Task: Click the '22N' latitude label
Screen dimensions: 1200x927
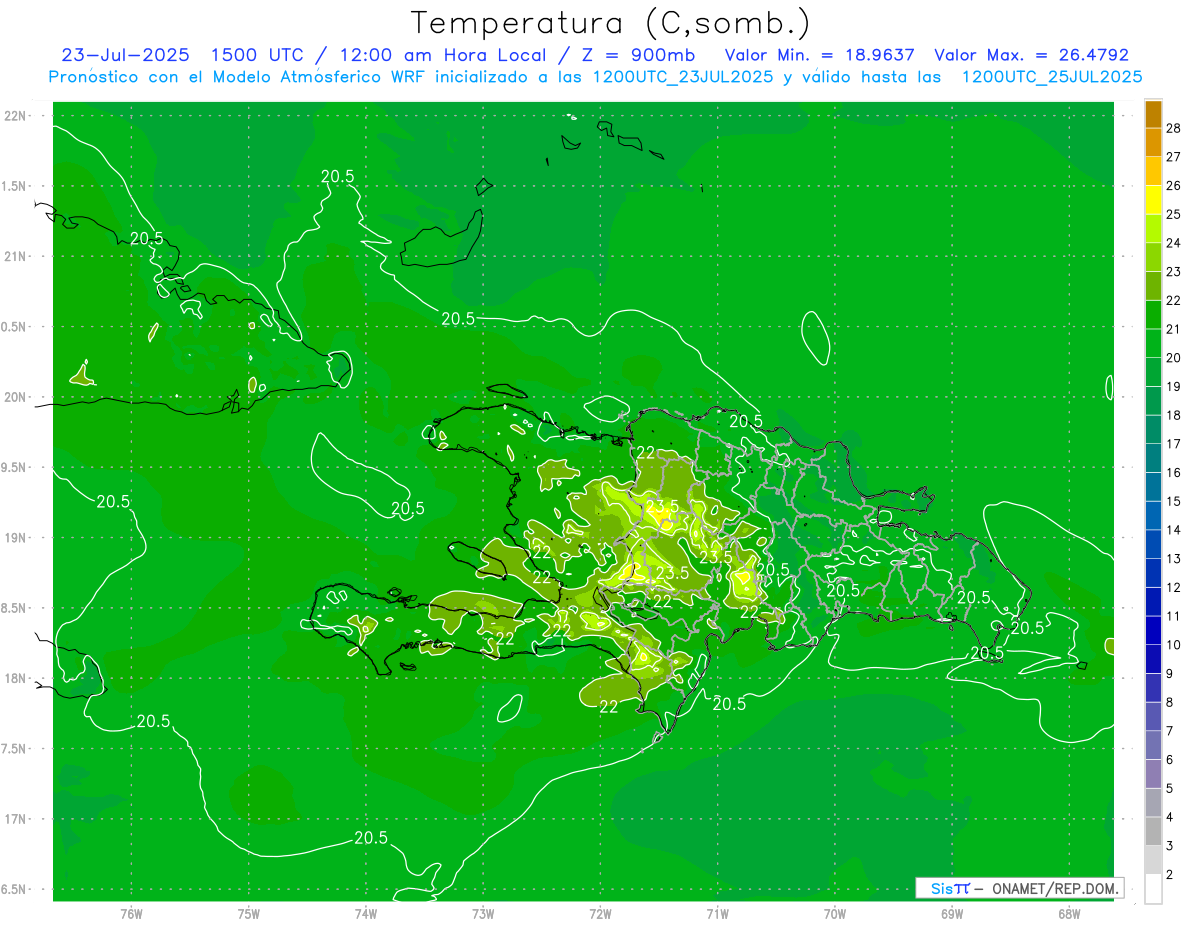Action: tap(16, 116)
